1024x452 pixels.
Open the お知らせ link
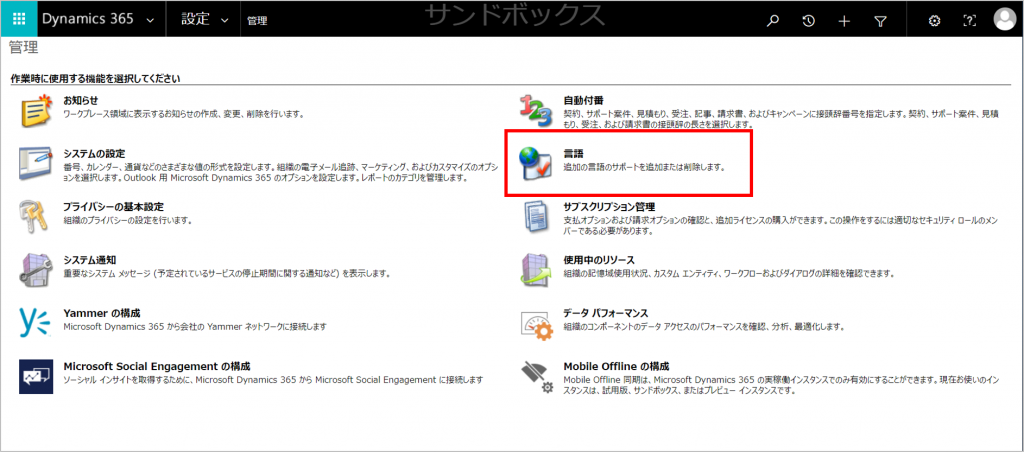point(80,100)
